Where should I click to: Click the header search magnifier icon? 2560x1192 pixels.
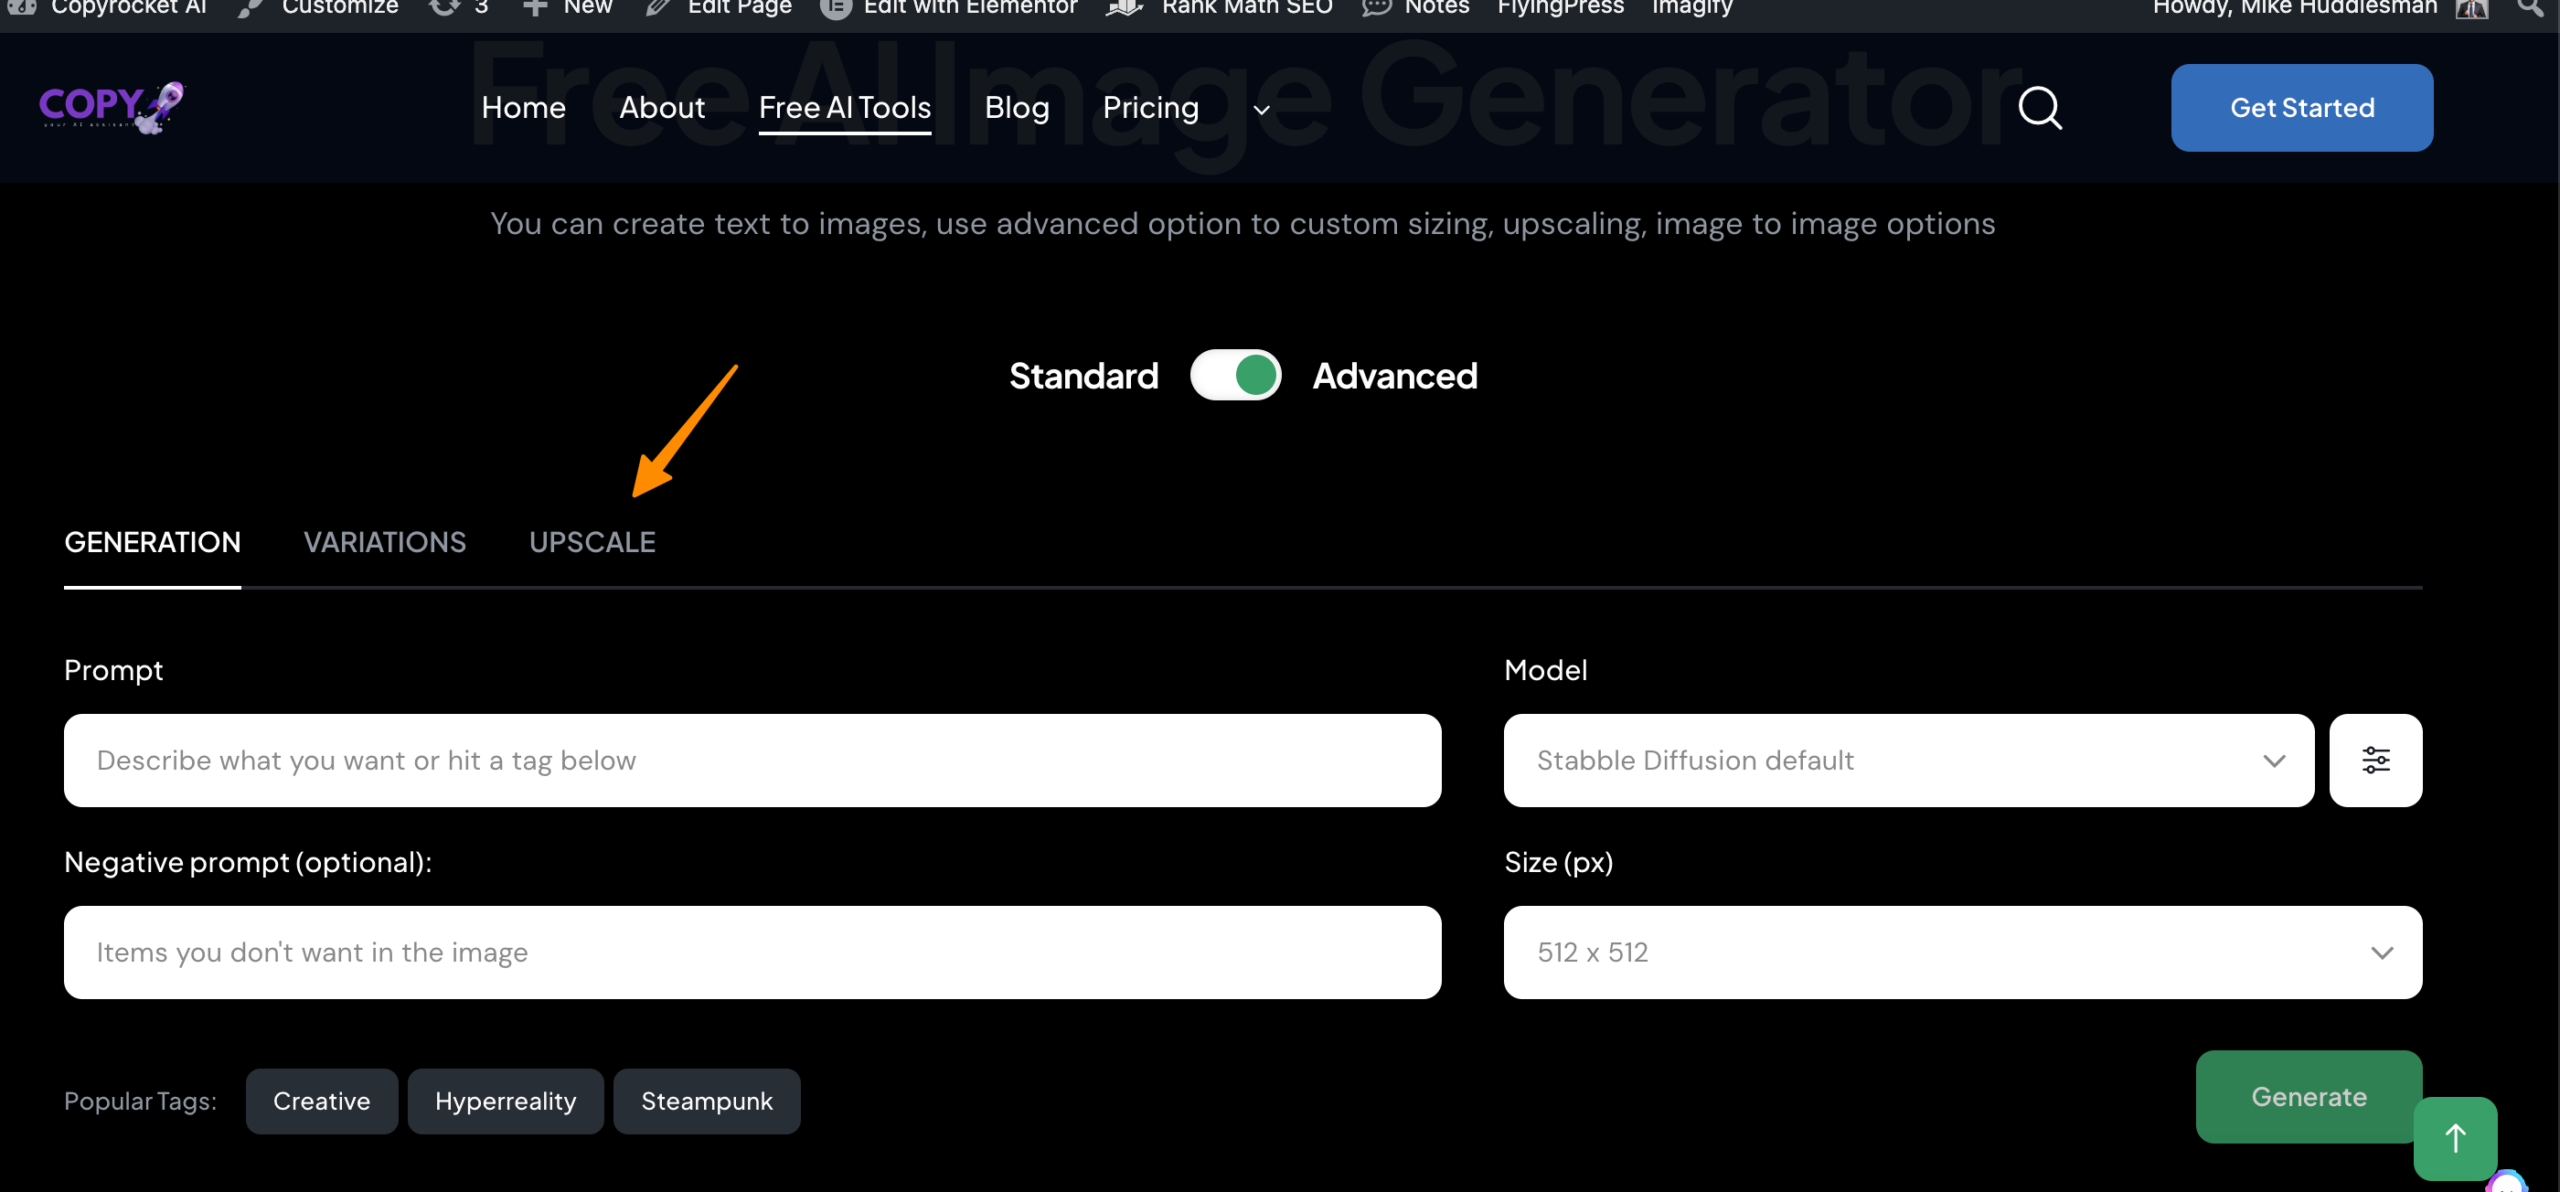(2040, 108)
